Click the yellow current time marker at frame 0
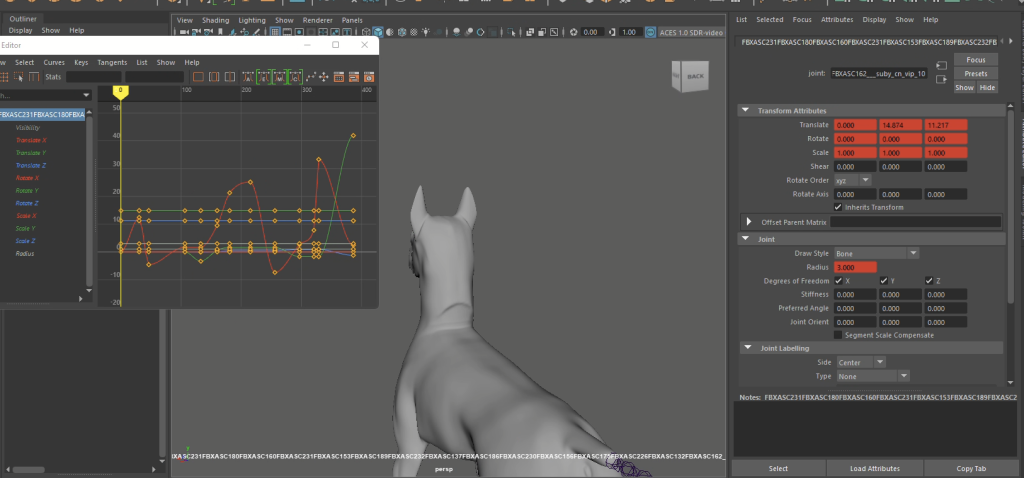The height and width of the screenshot is (478, 1024). (120, 91)
